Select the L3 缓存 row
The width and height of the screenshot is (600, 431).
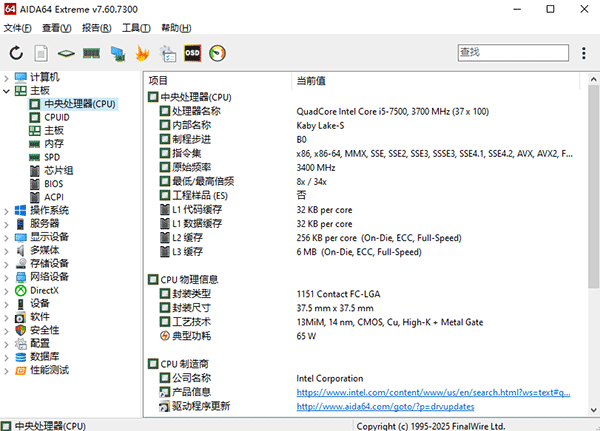pyautogui.click(x=366, y=252)
